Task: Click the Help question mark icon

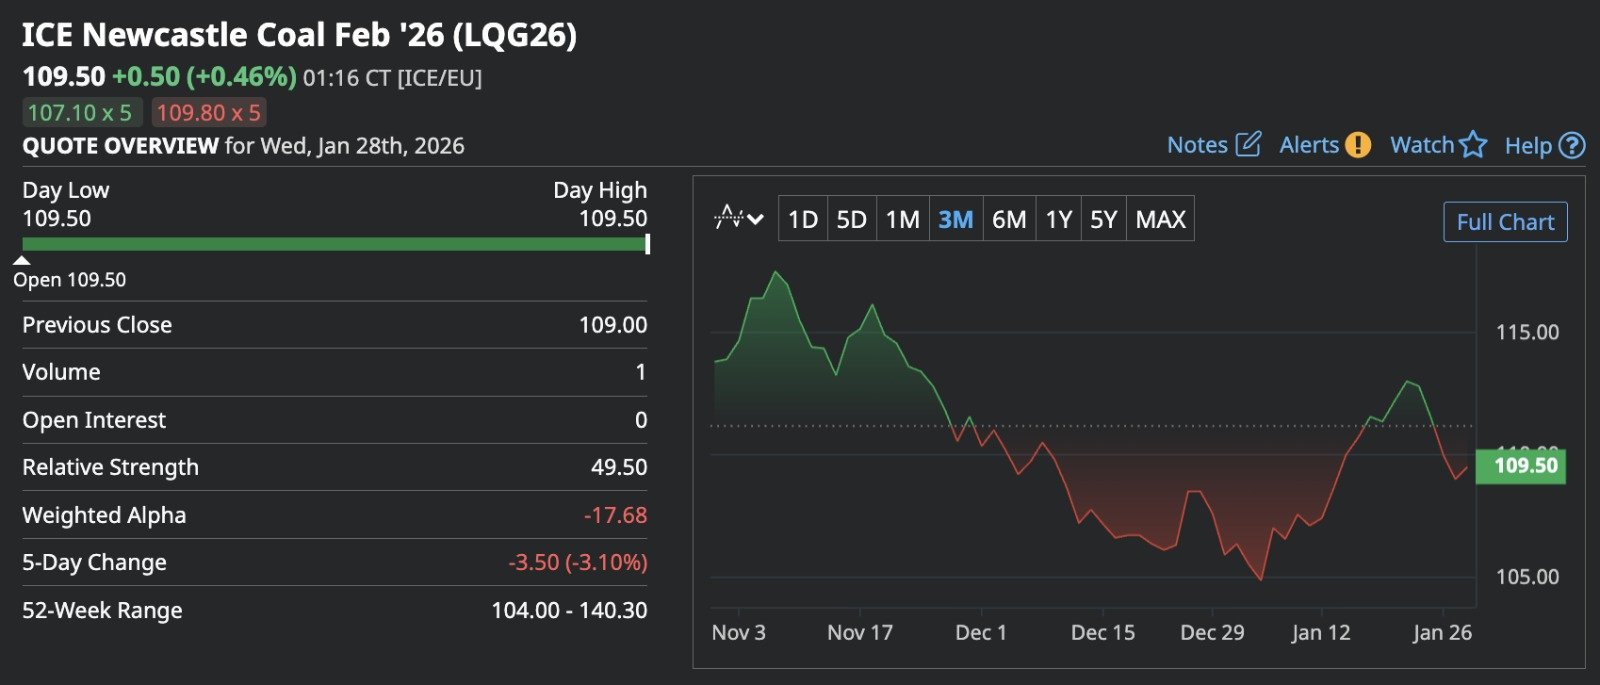Action: [x=1572, y=146]
